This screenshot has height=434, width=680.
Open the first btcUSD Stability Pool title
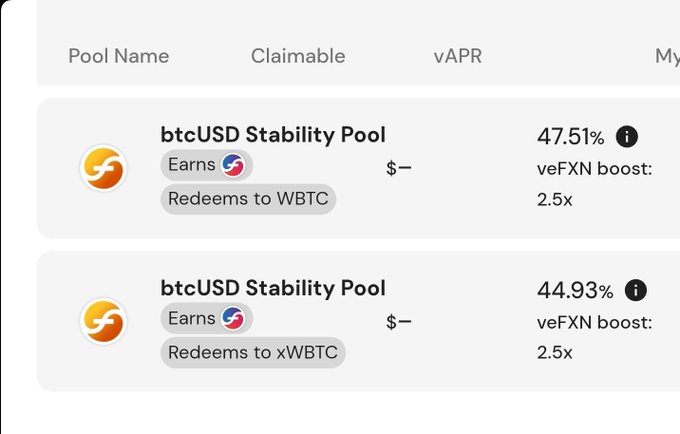(273, 135)
